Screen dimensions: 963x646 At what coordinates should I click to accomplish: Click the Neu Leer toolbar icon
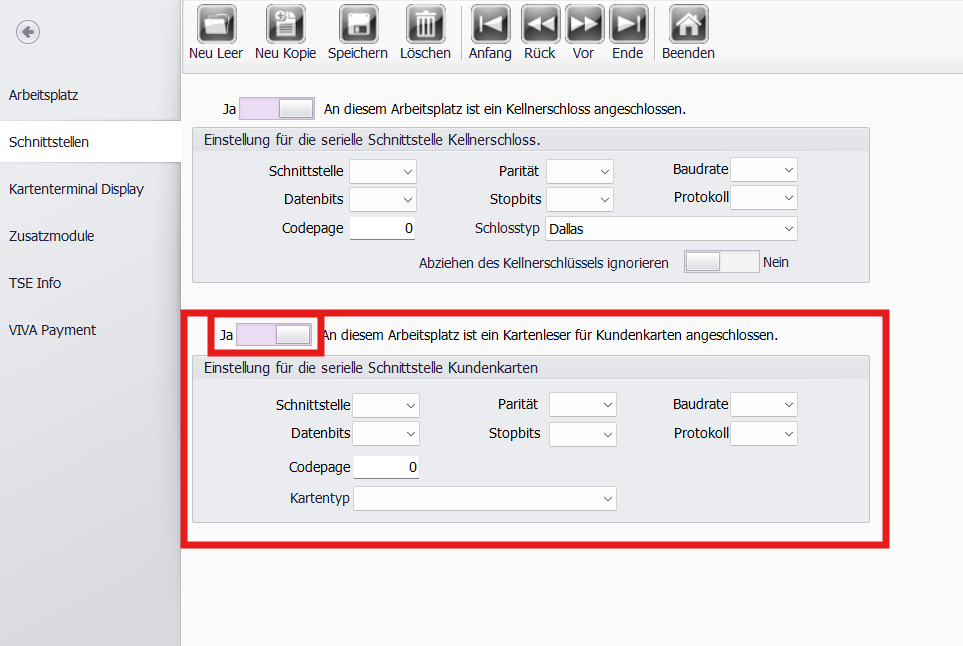click(216, 24)
